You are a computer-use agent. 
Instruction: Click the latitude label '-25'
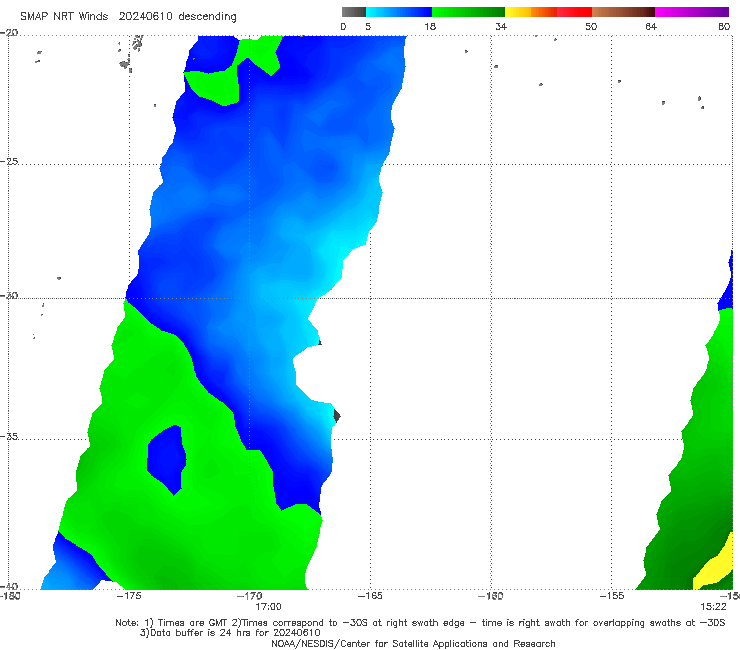coord(9,161)
